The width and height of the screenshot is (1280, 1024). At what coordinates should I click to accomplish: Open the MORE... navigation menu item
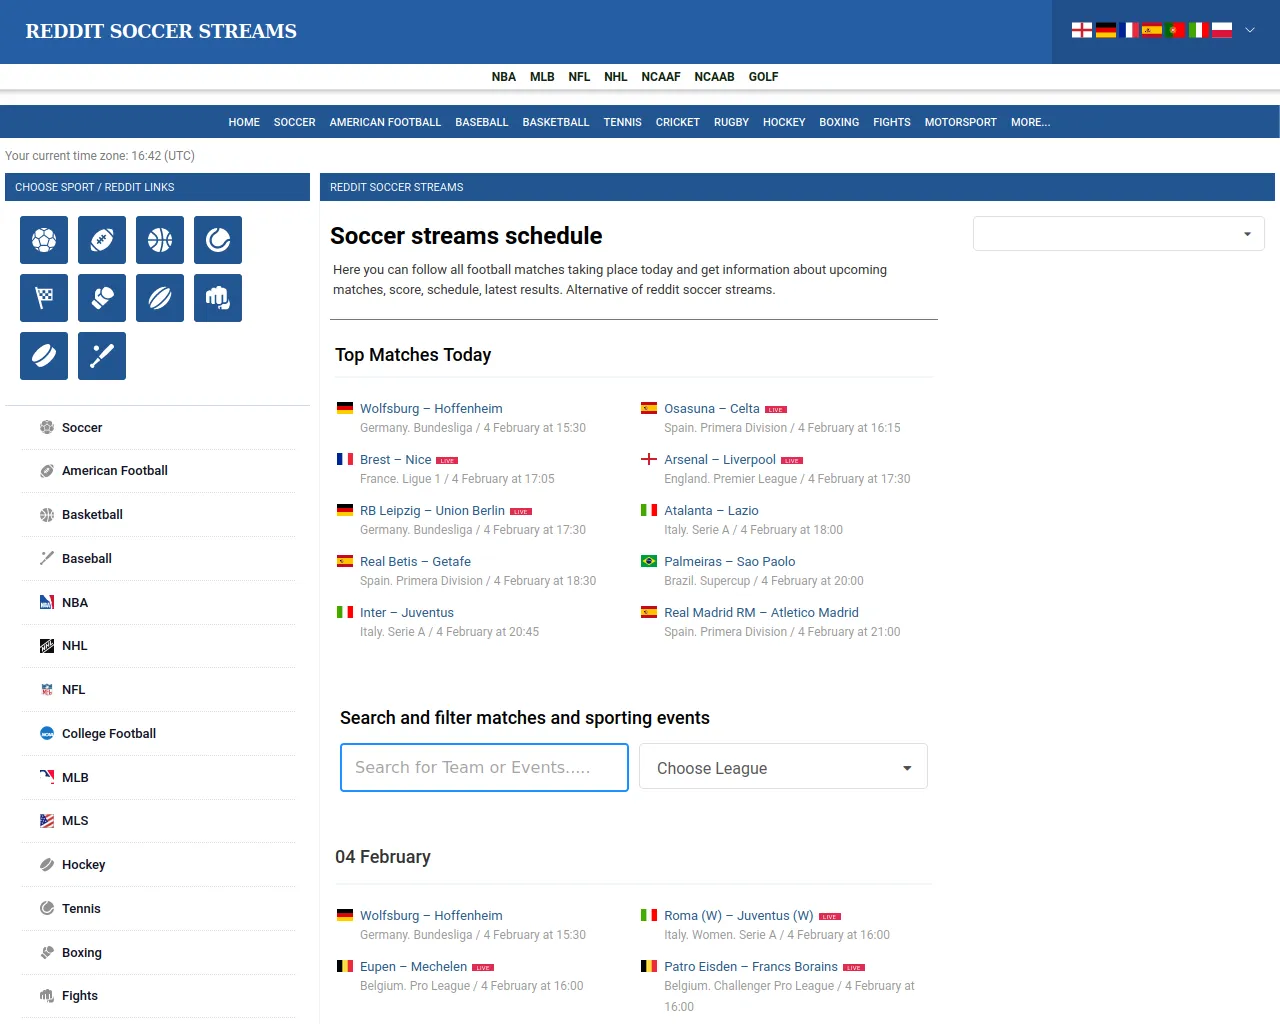[1030, 122]
